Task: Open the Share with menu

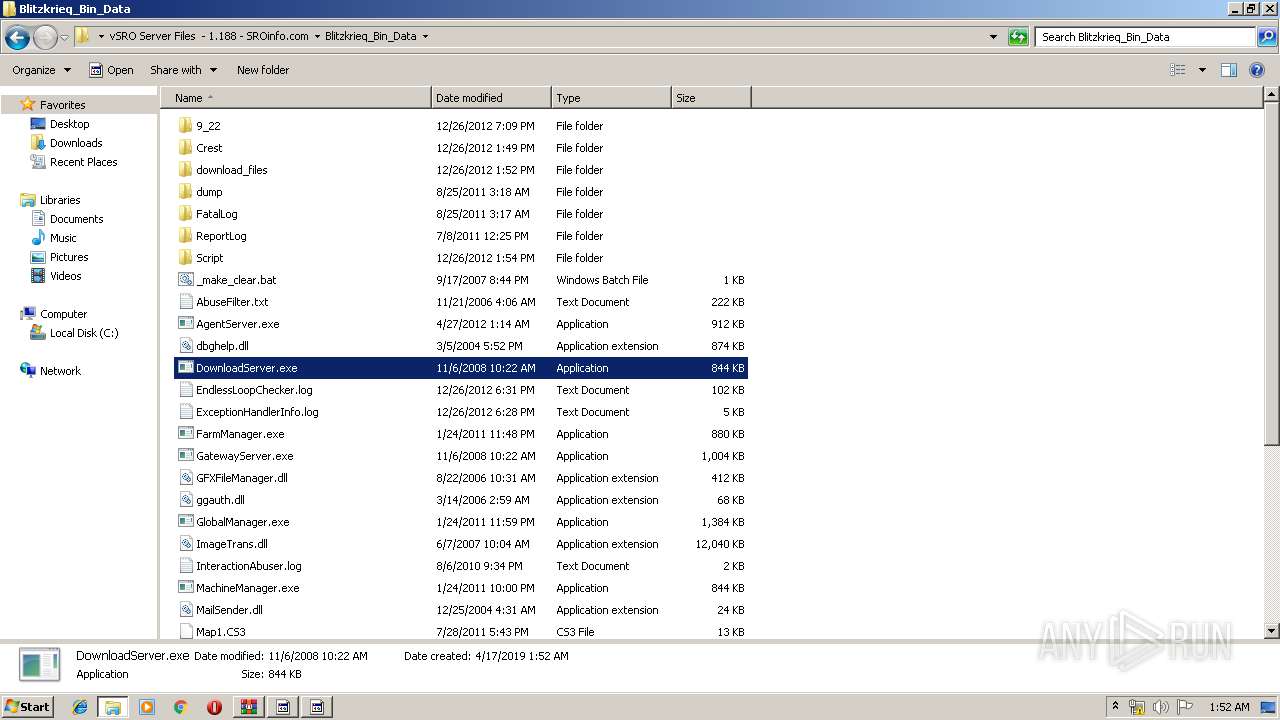Action: pos(181,70)
